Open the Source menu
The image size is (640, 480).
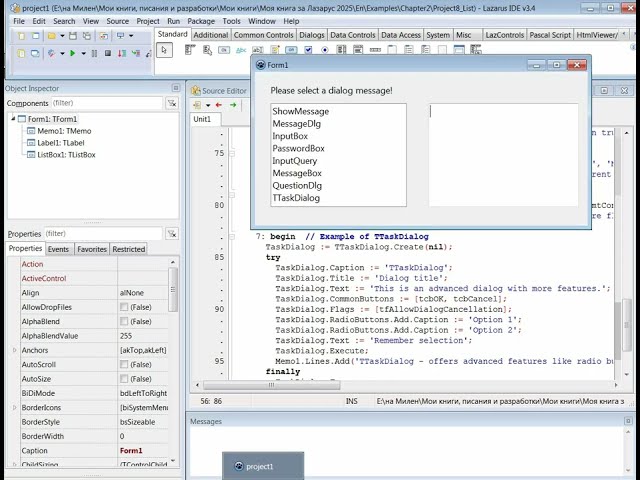tap(118, 21)
